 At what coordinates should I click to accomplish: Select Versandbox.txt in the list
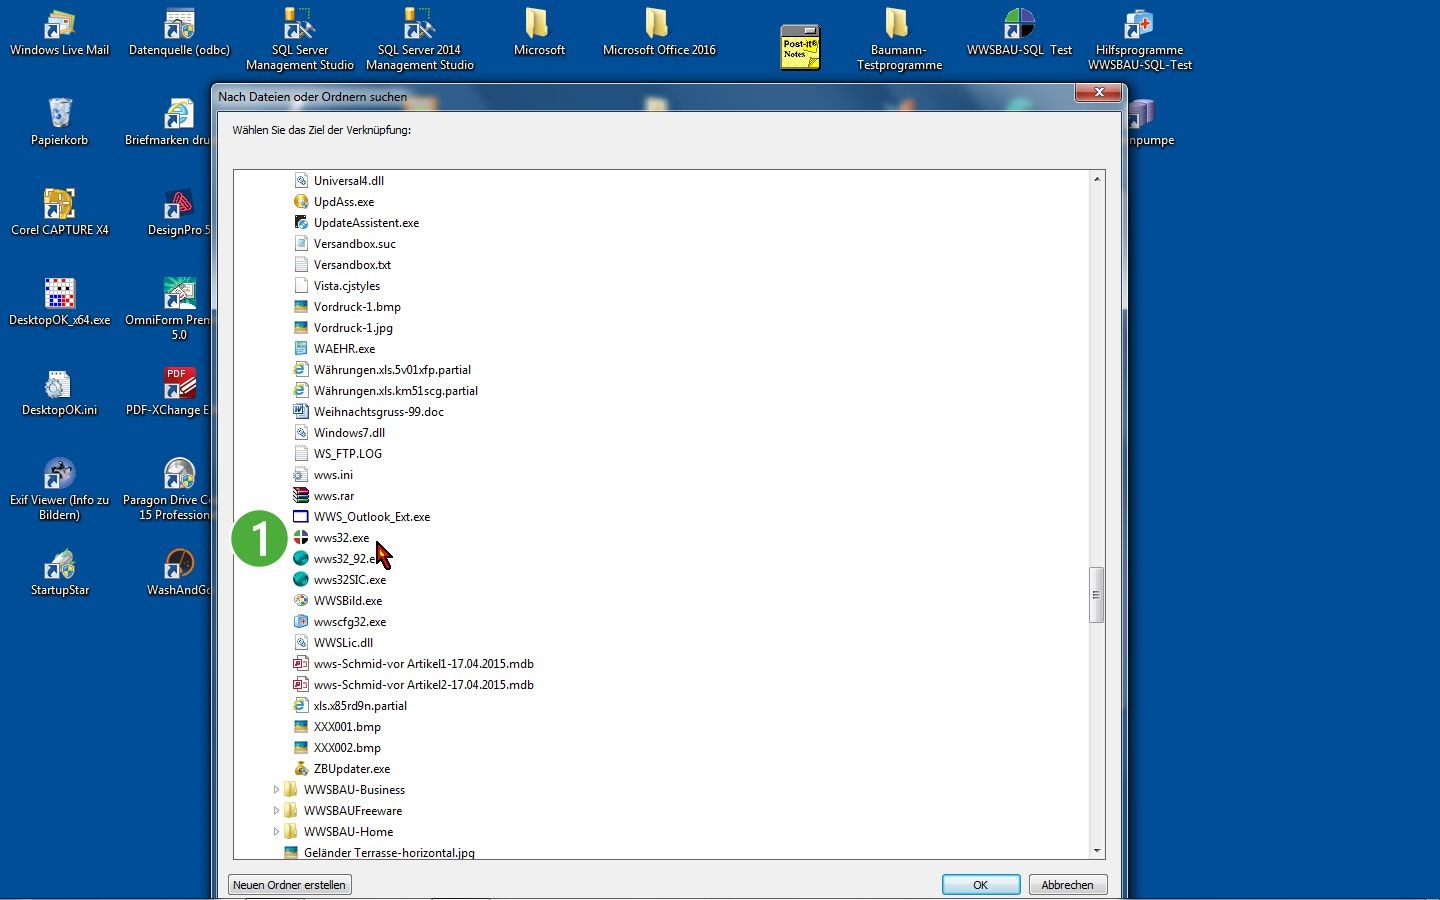pos(352,265)
